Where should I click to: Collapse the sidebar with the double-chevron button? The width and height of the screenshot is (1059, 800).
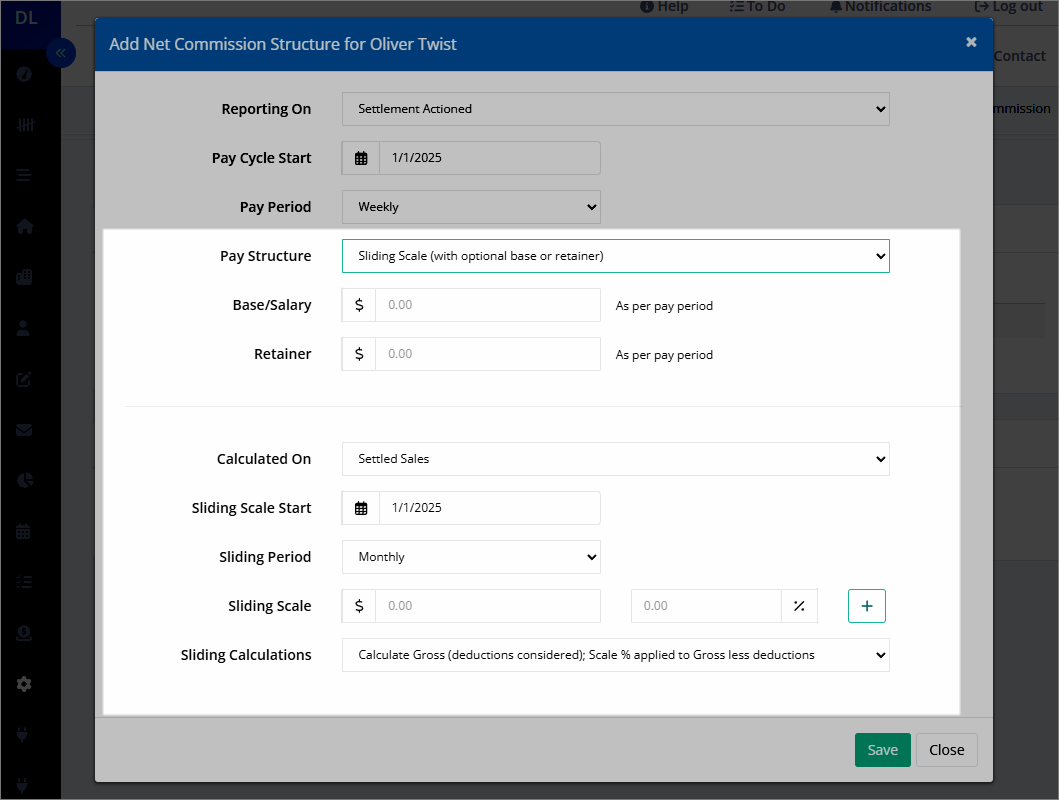(x=61, y=53)
